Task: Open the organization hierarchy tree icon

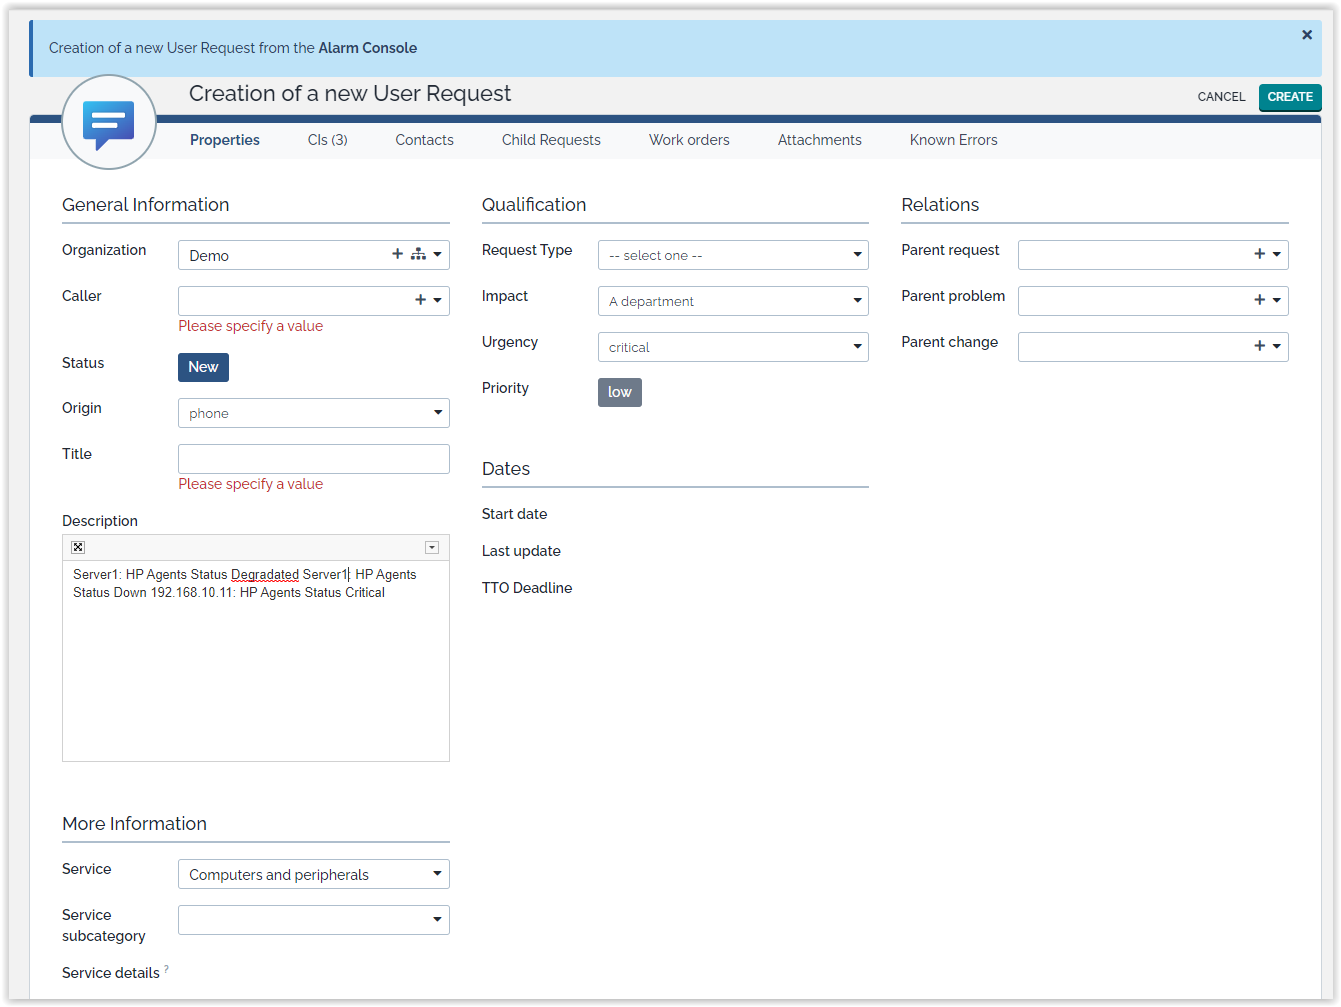Action: (x=418, y=254)
